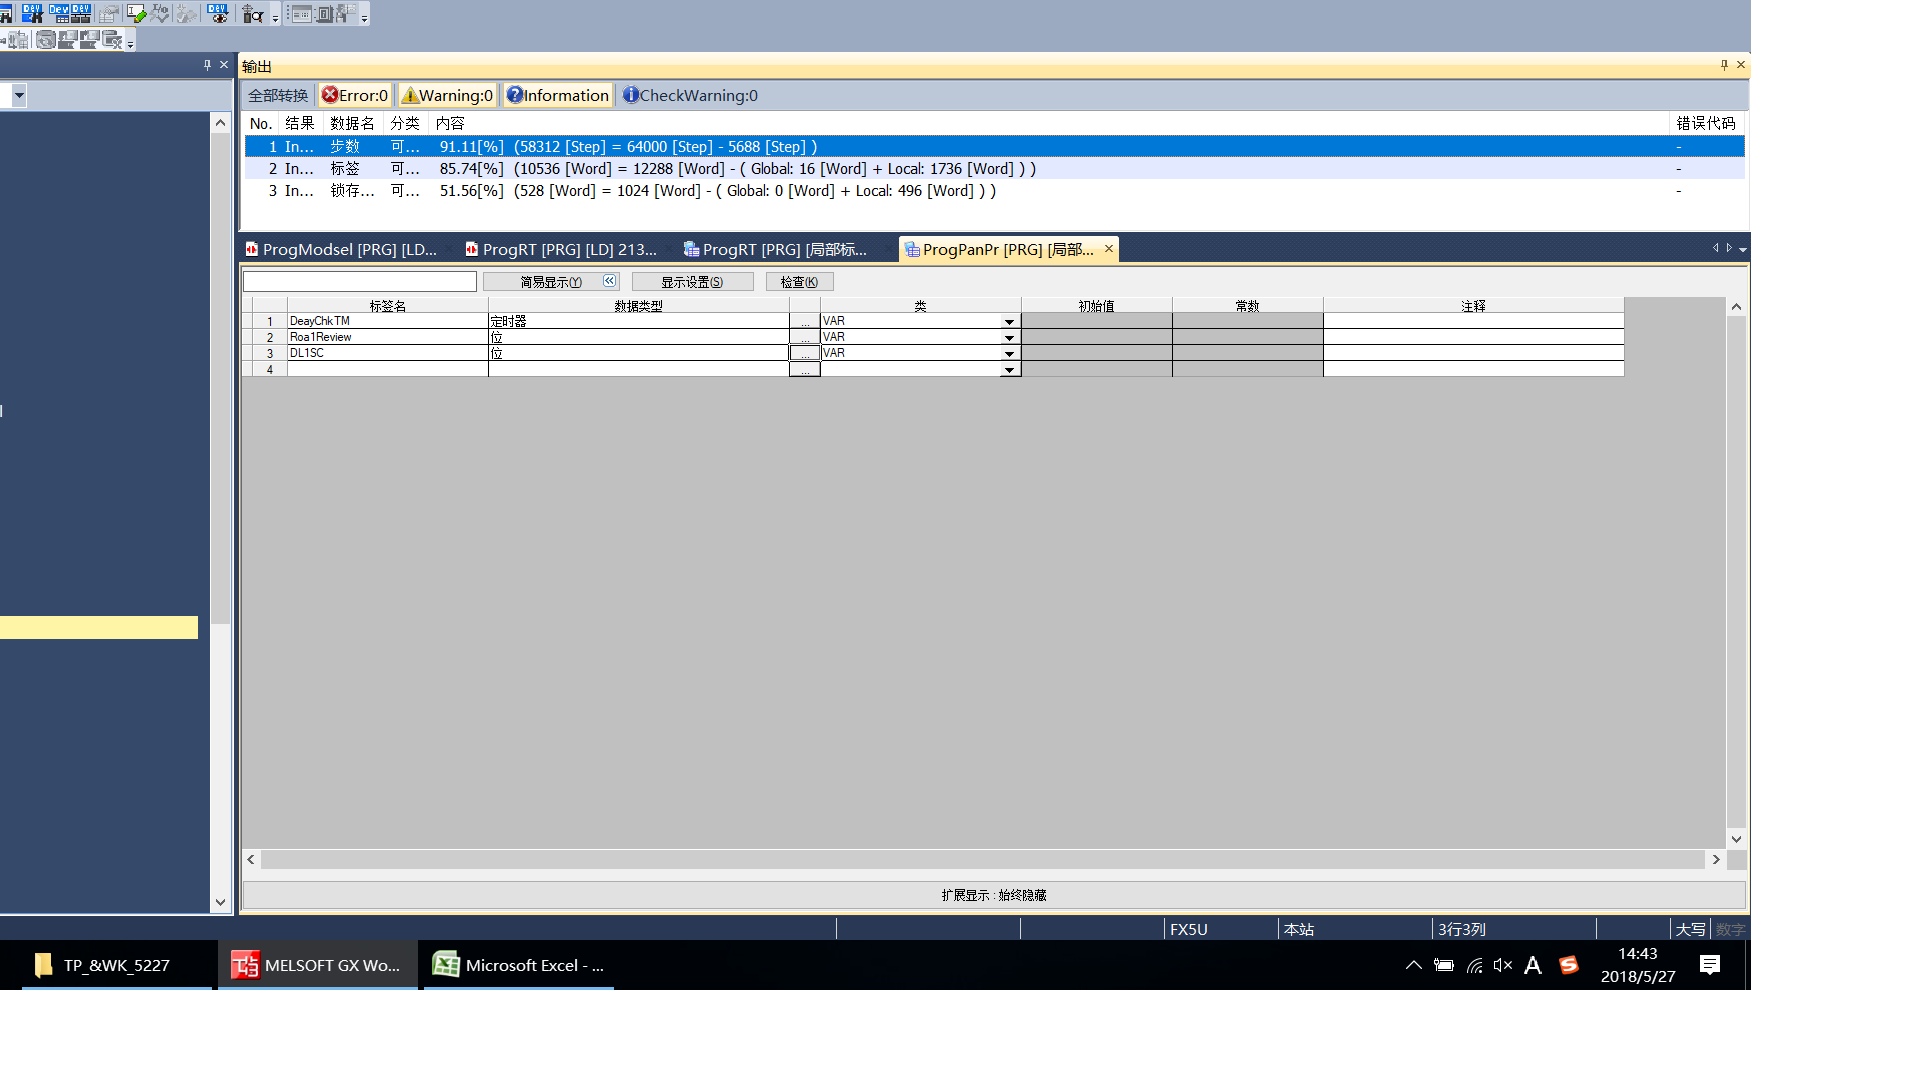1920x1080 pixels.
Task: Click the green pen edit toolbar icon
Action: 136,14
